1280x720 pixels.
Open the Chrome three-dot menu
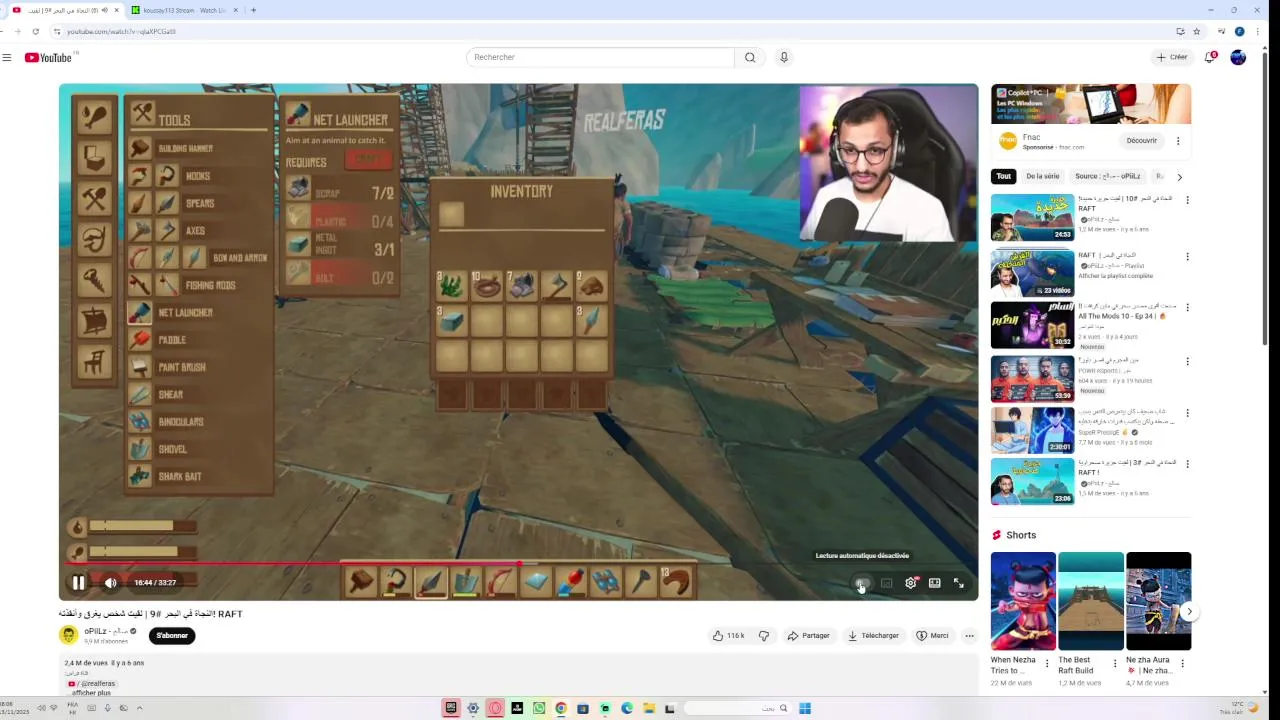1257,31
